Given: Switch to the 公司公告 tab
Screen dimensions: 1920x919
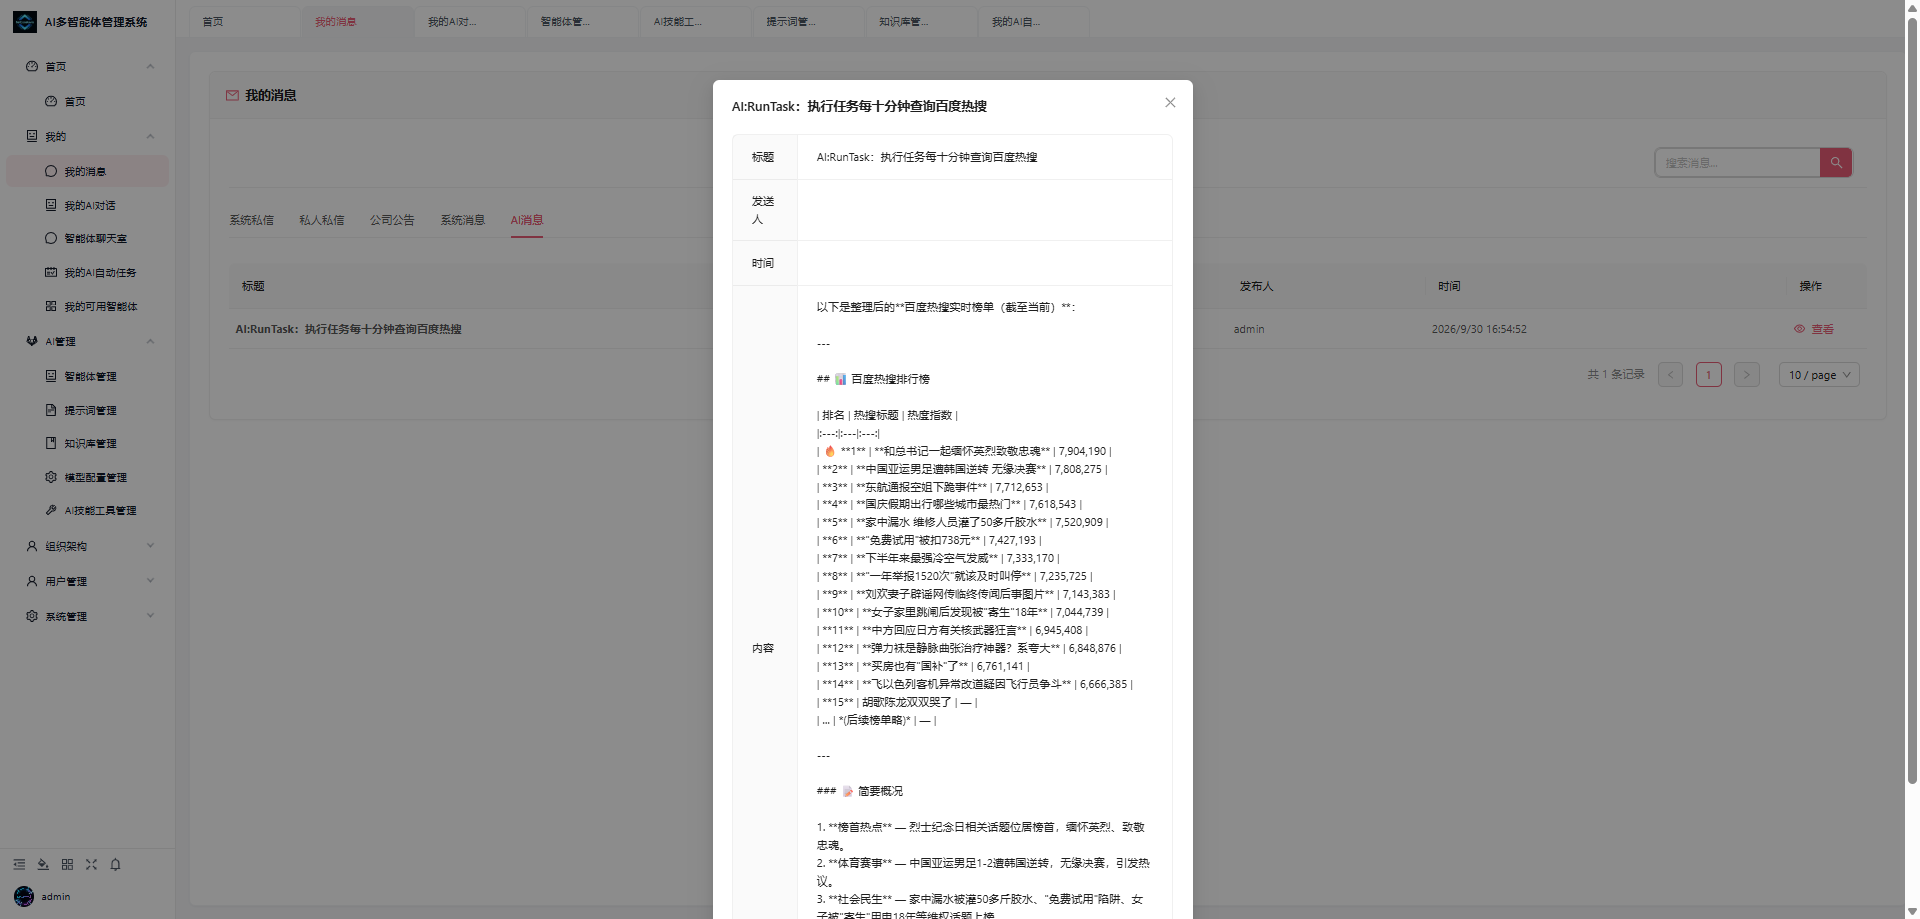Looking at the screenshot, I should pyautogui.click(x=392, y=220).
